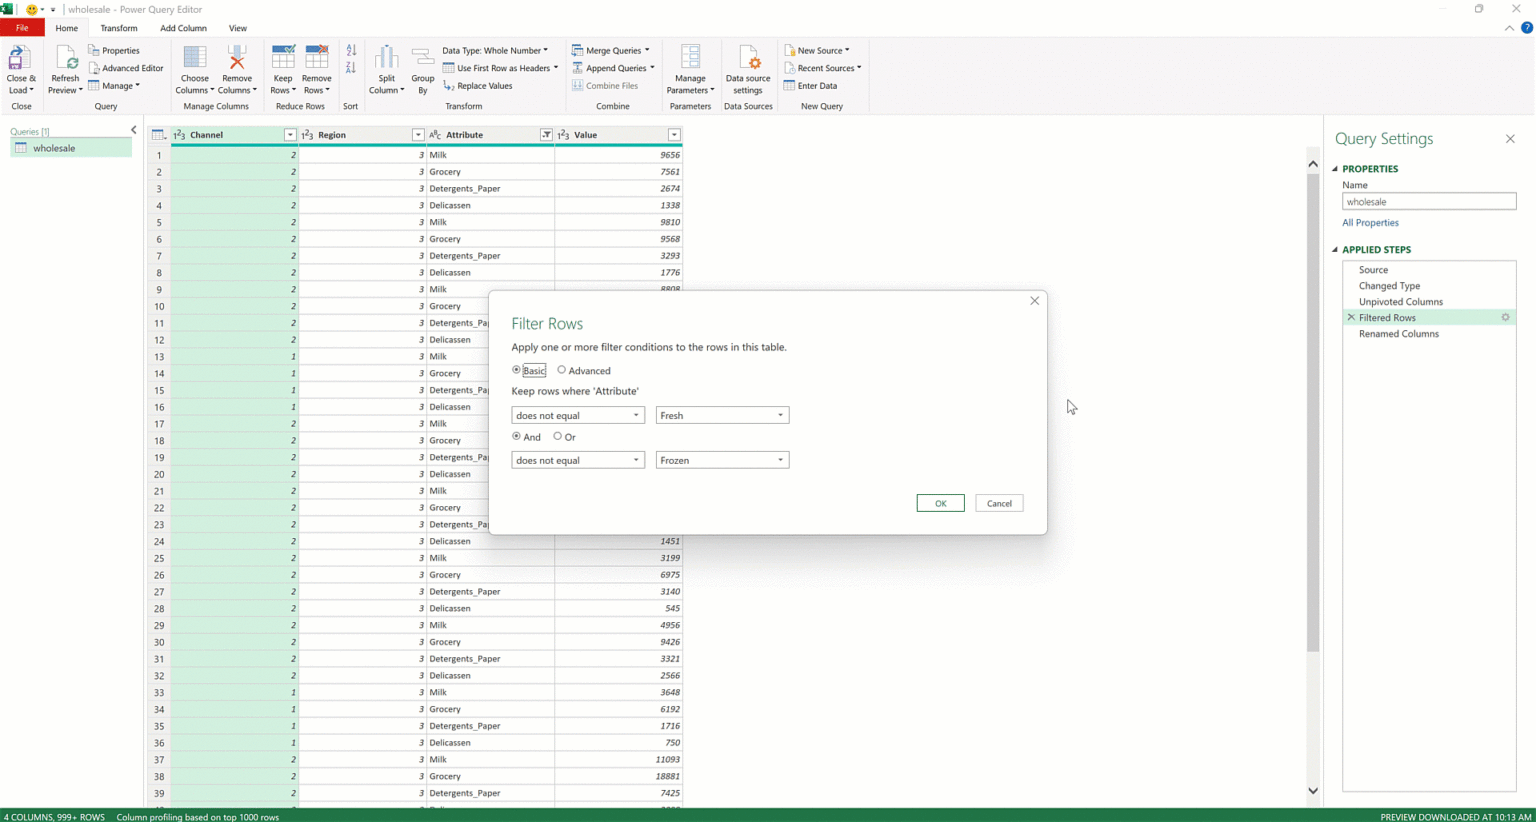
Task: Select the Or radio option
Action: point(558,437)
